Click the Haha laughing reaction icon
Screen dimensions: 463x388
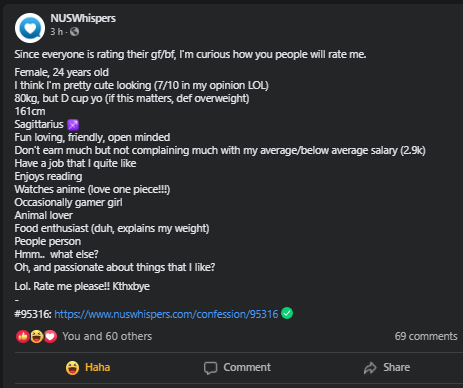pos(37,337)
